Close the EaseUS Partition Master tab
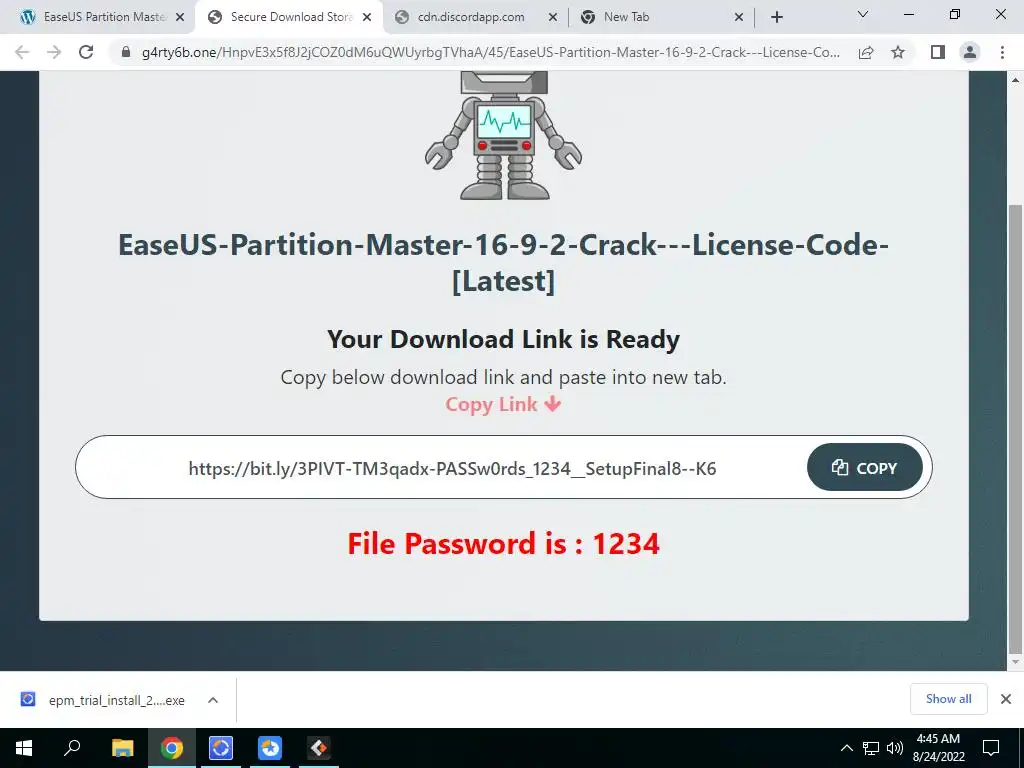The image size is (1024, 768). pos(180,18)
